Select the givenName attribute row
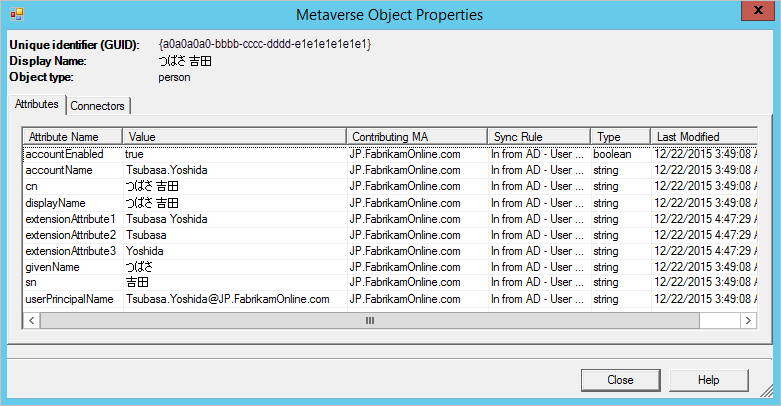 point(390,267)
